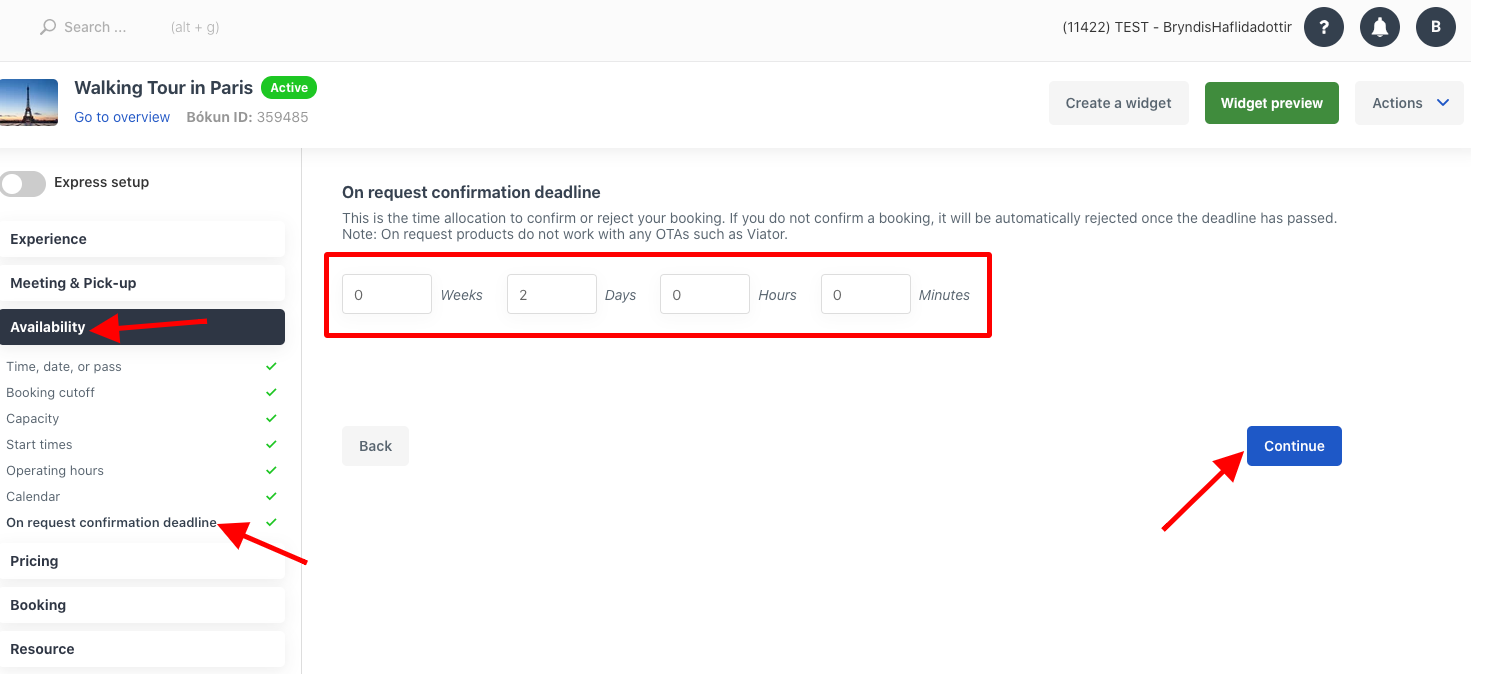Image resolution: width=1491 pixels, height=694 pixels.
Task: Click the checkmark beside Calendar
Action: (x=271, y=497)
